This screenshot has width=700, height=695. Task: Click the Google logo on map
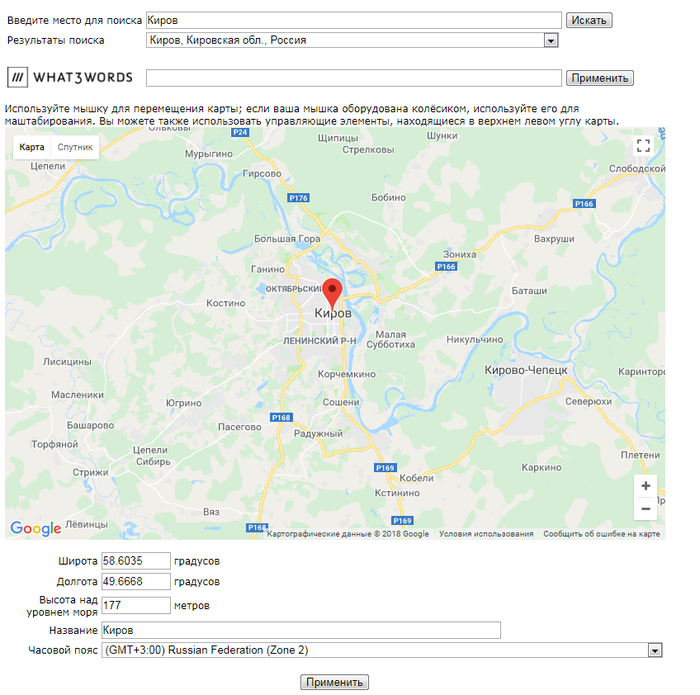[35, 528]
